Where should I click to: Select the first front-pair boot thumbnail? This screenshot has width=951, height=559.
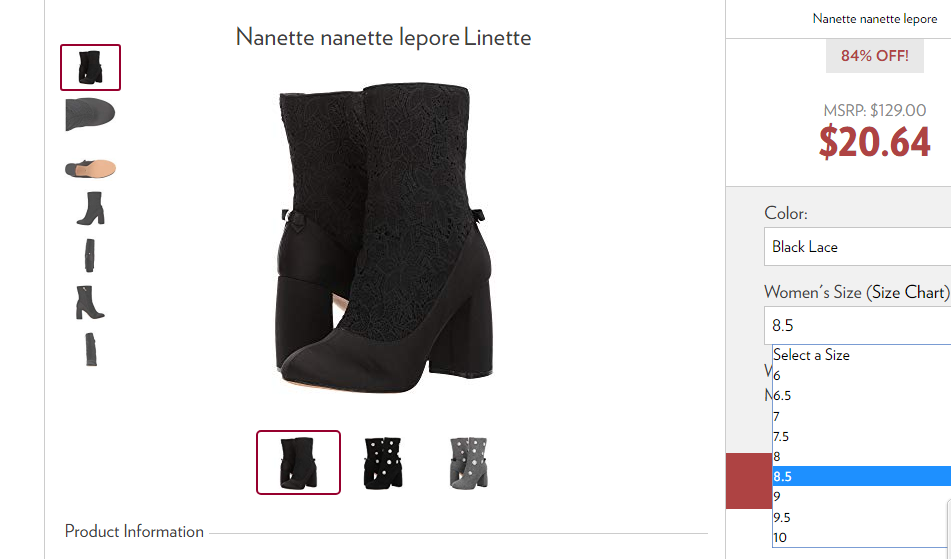[90, 67]
